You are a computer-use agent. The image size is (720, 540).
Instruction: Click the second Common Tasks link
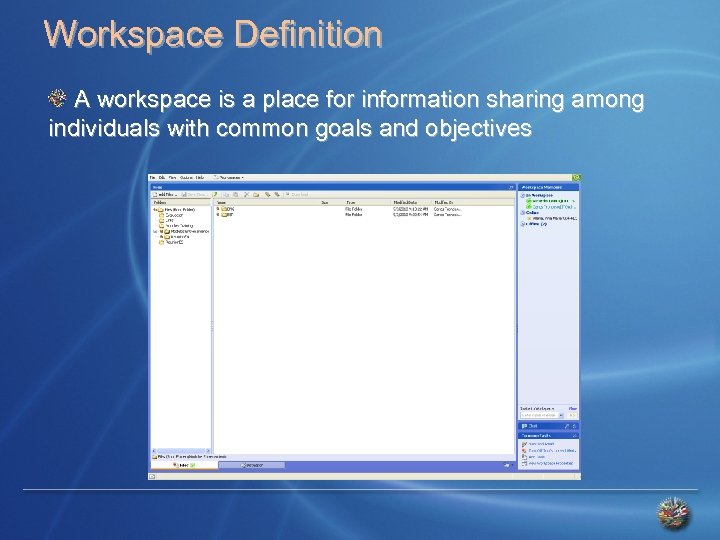click(x=552, y=451)
